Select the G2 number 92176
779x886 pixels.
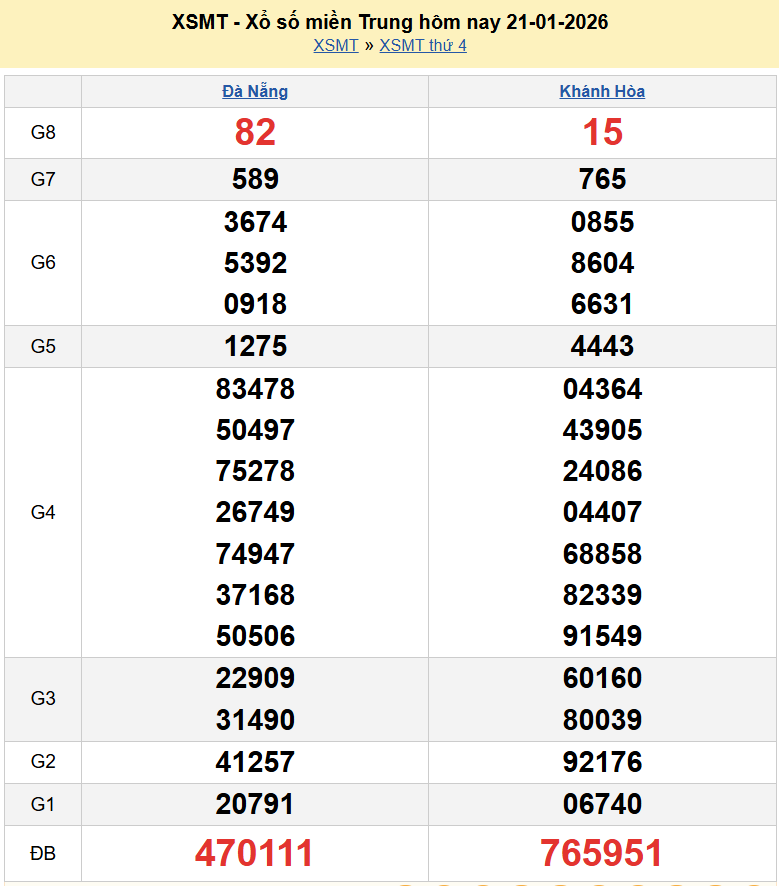(602, 762)
